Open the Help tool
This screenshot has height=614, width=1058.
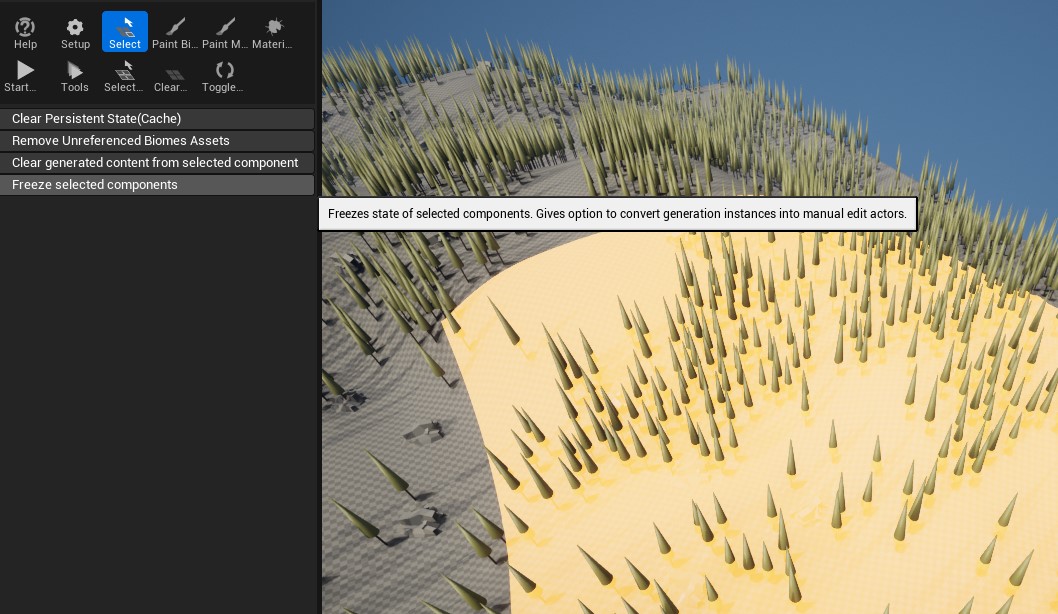pos(25,32)
